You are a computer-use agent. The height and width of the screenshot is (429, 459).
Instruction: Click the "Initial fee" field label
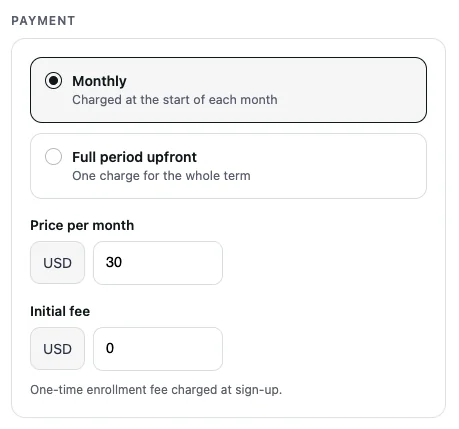point(60,311)
